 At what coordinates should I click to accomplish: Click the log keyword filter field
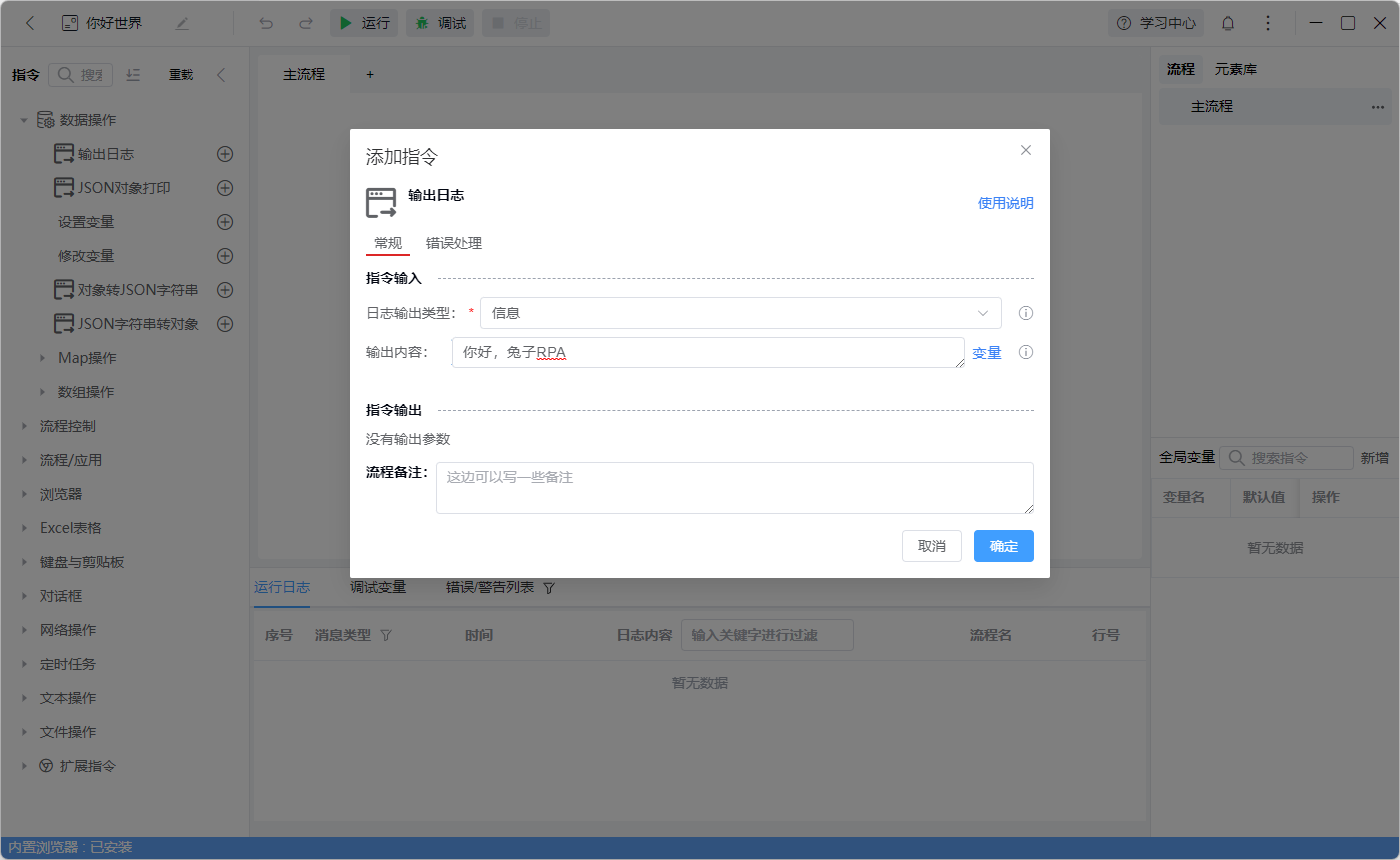point(767,635)
